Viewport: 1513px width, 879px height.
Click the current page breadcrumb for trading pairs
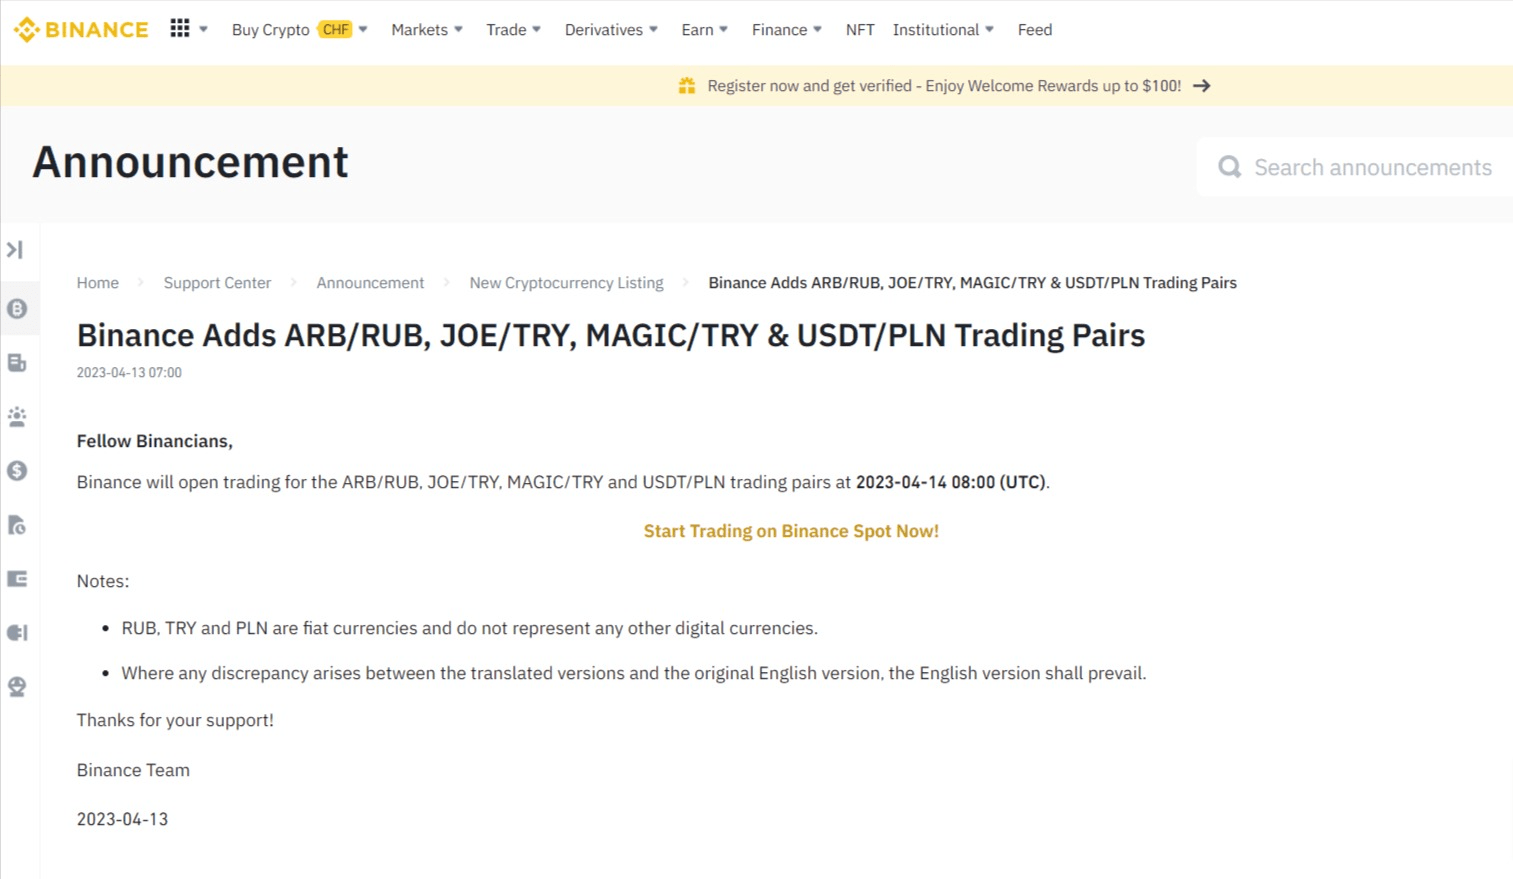[972, 283]
